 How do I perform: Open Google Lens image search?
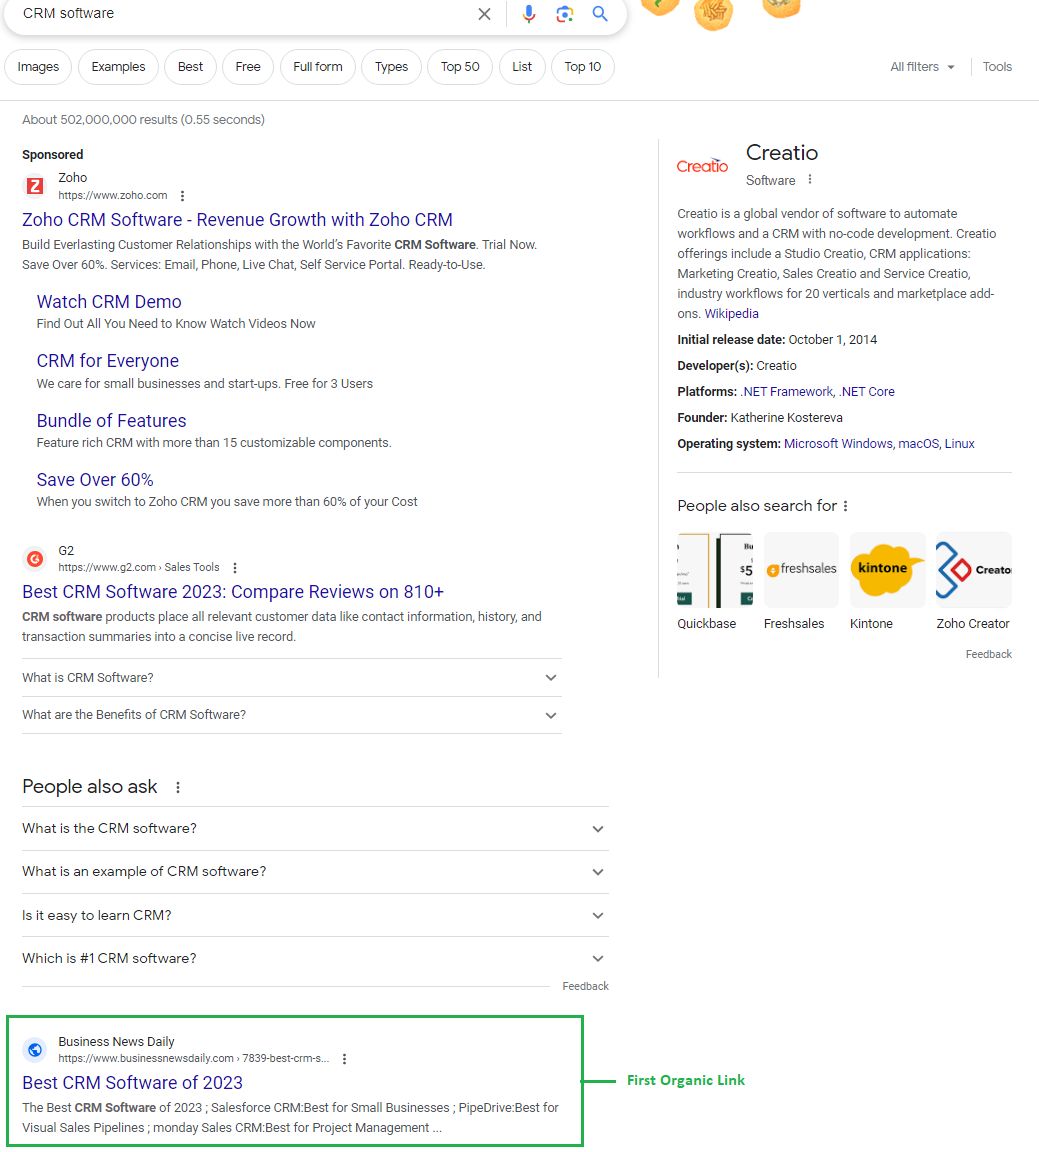click(564, 15)
